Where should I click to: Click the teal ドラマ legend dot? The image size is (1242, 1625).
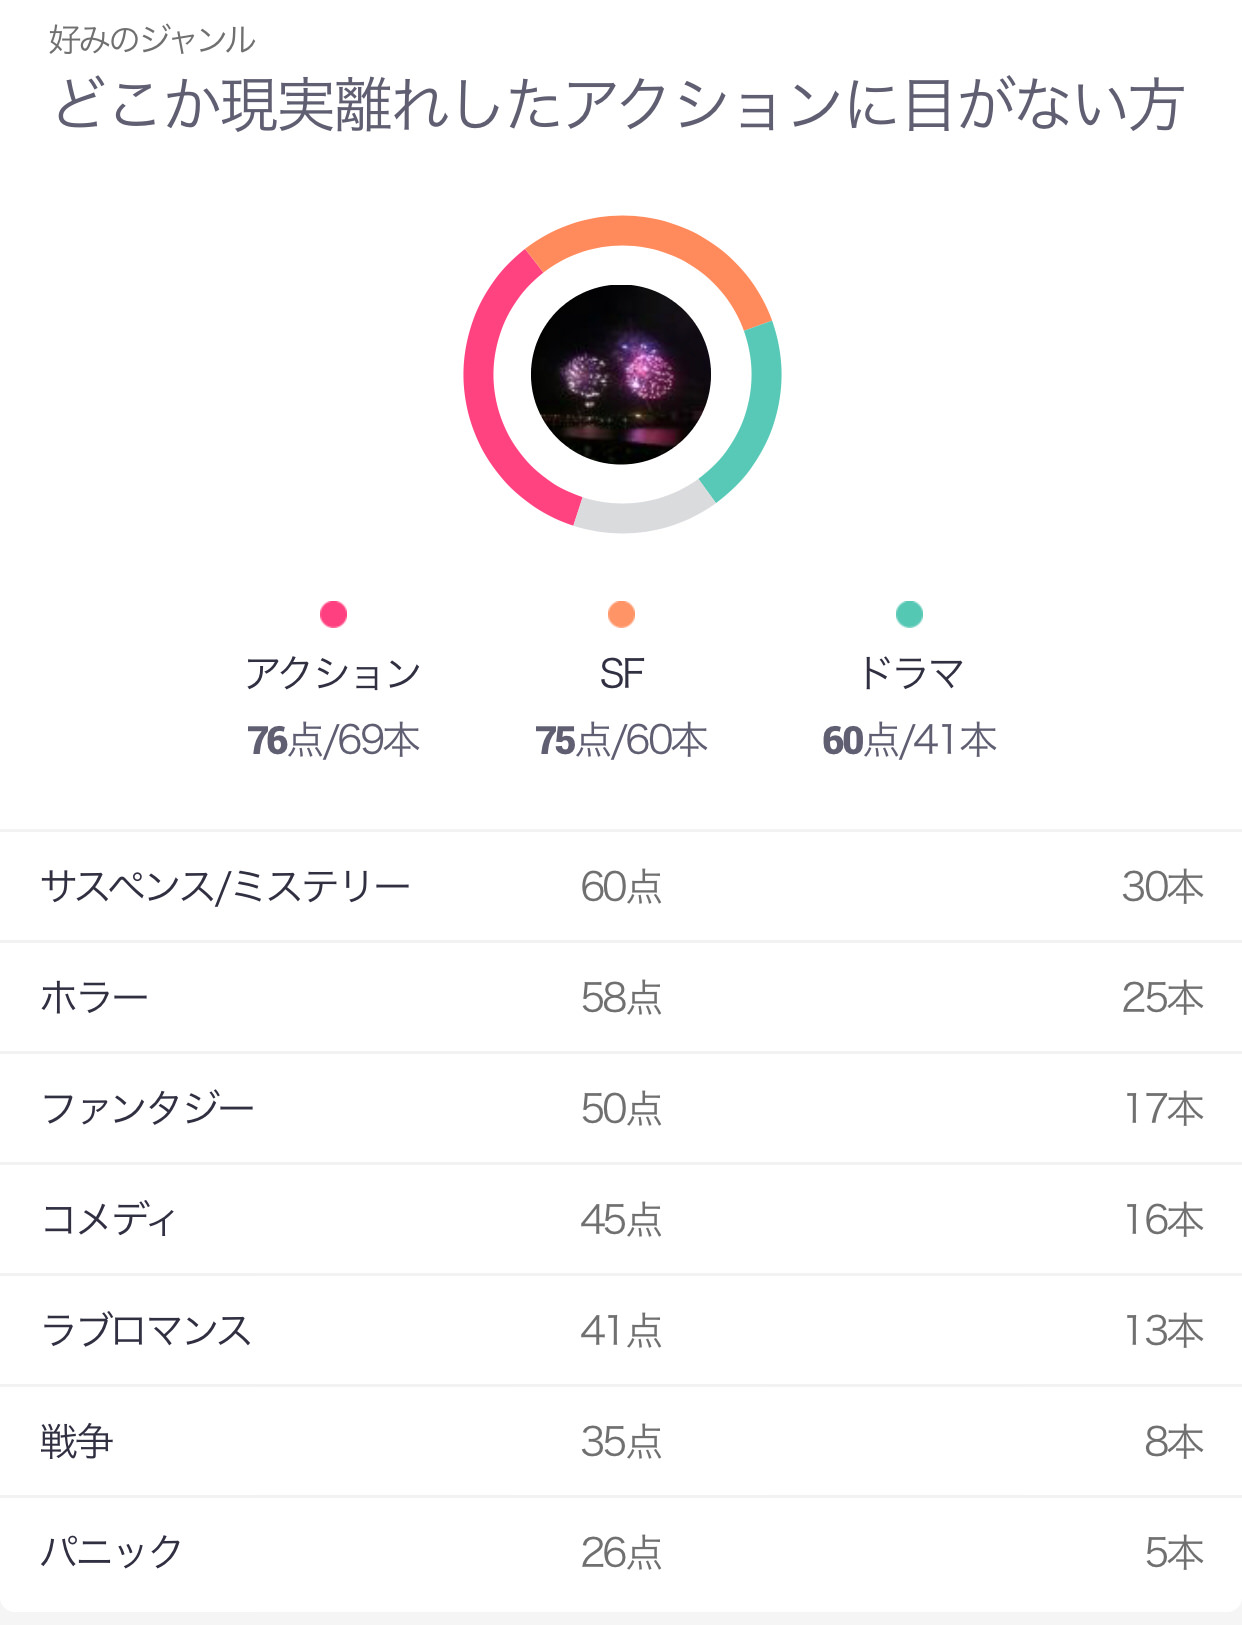click(x=909, y=614)
